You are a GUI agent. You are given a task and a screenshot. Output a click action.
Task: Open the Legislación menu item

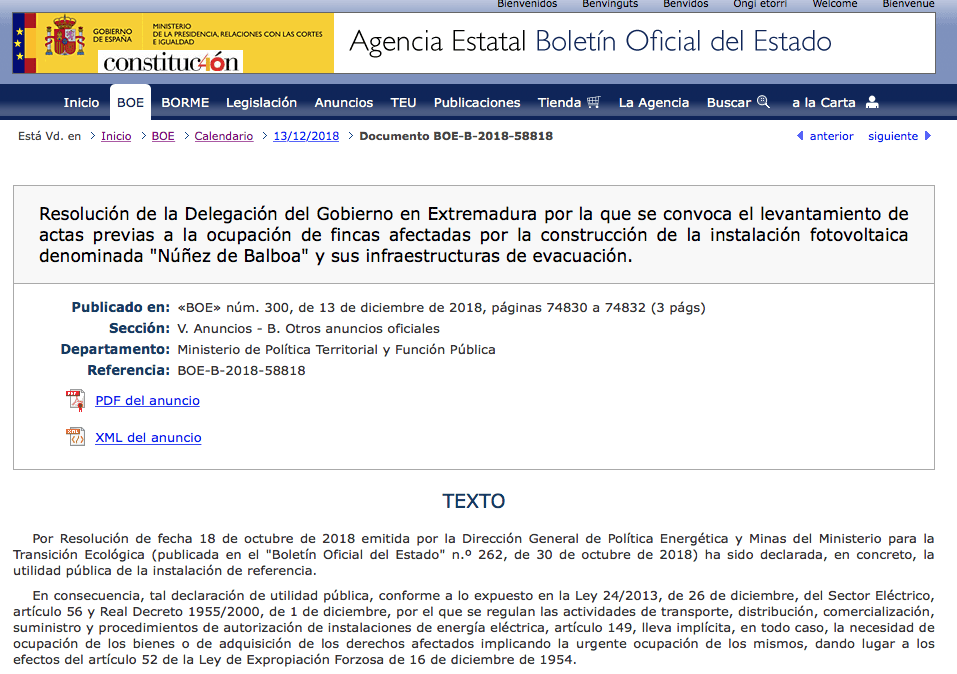pyautogui.click(x=261, y=103)
